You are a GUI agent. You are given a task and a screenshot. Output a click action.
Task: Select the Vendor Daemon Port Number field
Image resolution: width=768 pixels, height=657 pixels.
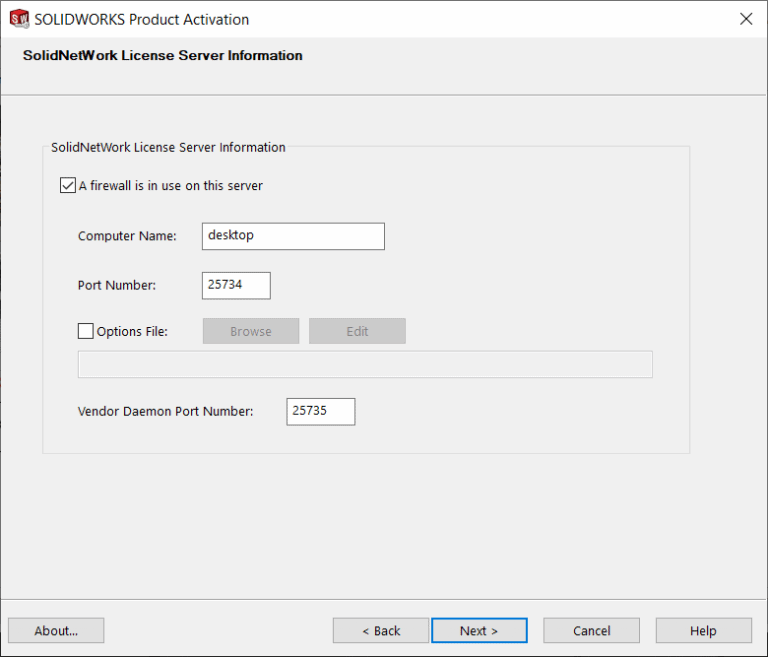(320, 411)
